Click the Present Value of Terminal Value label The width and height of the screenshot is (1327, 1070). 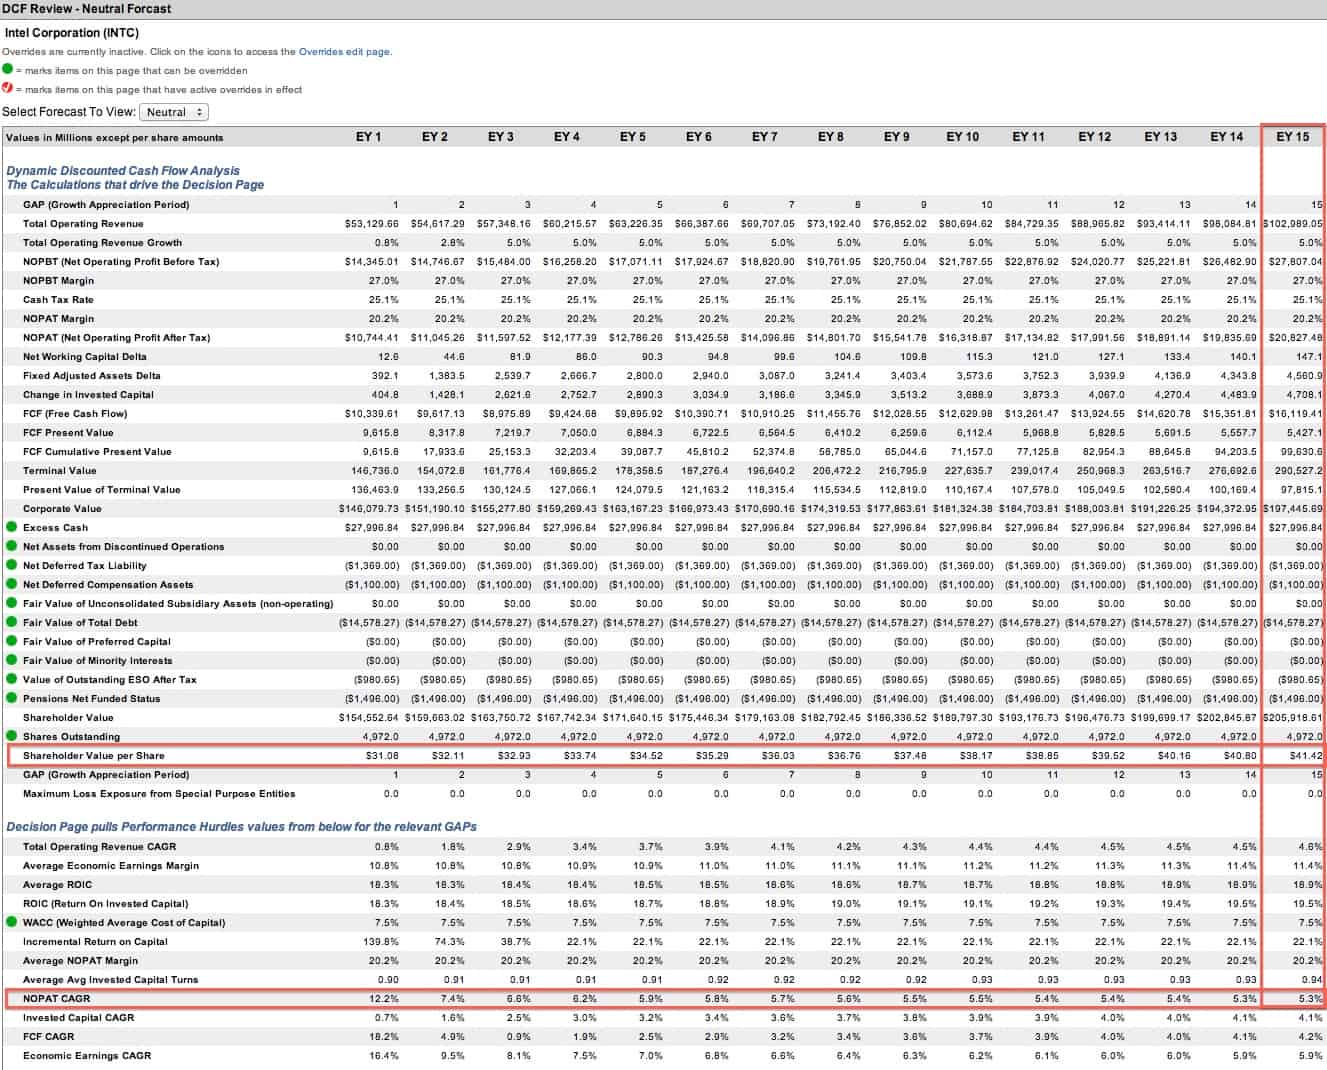point(102,490)
